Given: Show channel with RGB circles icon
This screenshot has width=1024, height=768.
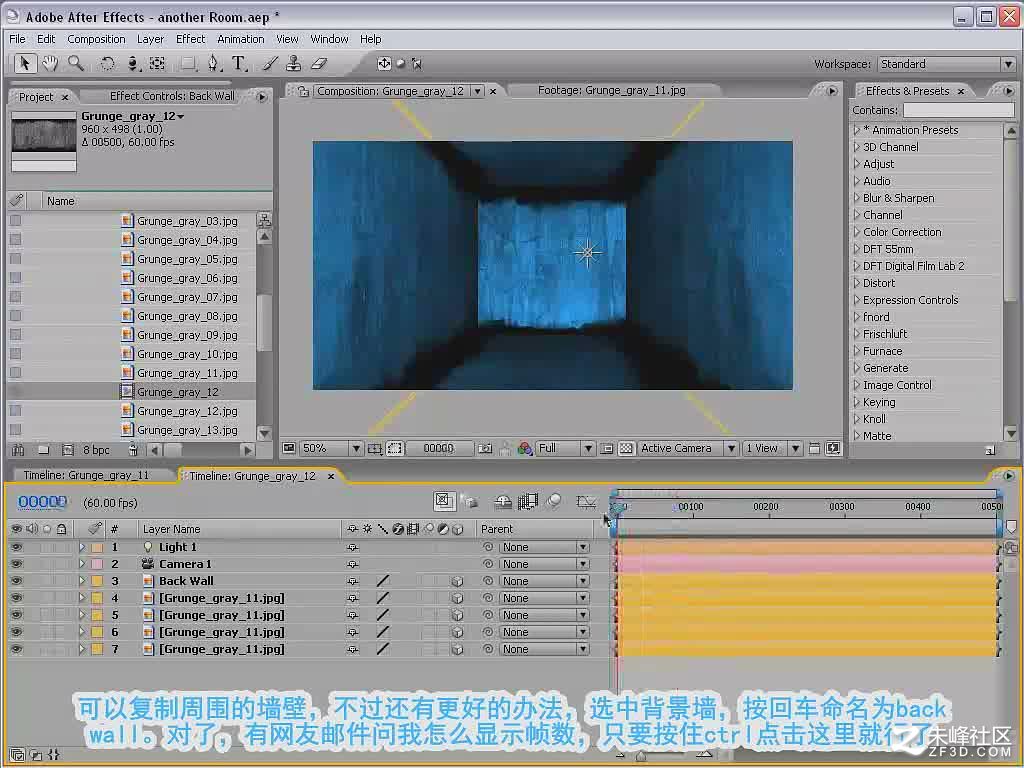Looking at the screenshot, I should (x=524, y=449).
